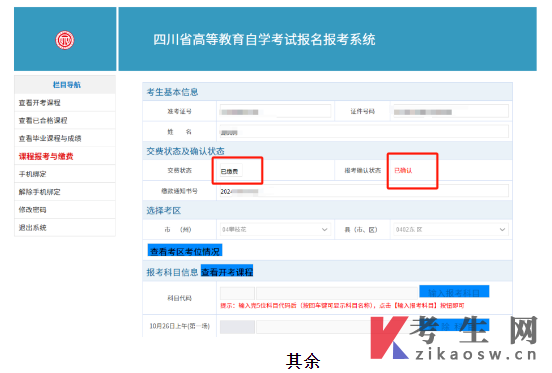Open the 市(州) dropdown
Image resolution: width=552 pixels, height=373 pixels.
tap(275, 229)
